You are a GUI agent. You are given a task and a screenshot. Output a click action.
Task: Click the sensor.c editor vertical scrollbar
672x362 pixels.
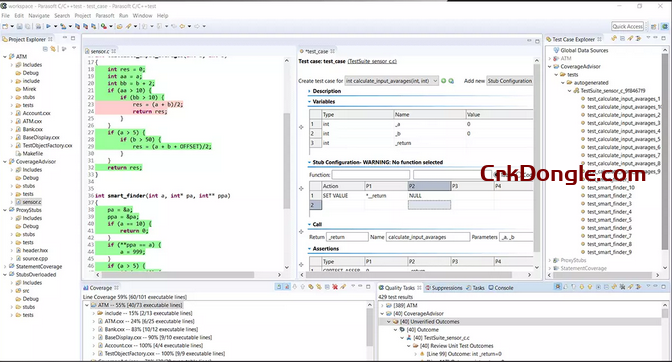[x=287, y=161]
